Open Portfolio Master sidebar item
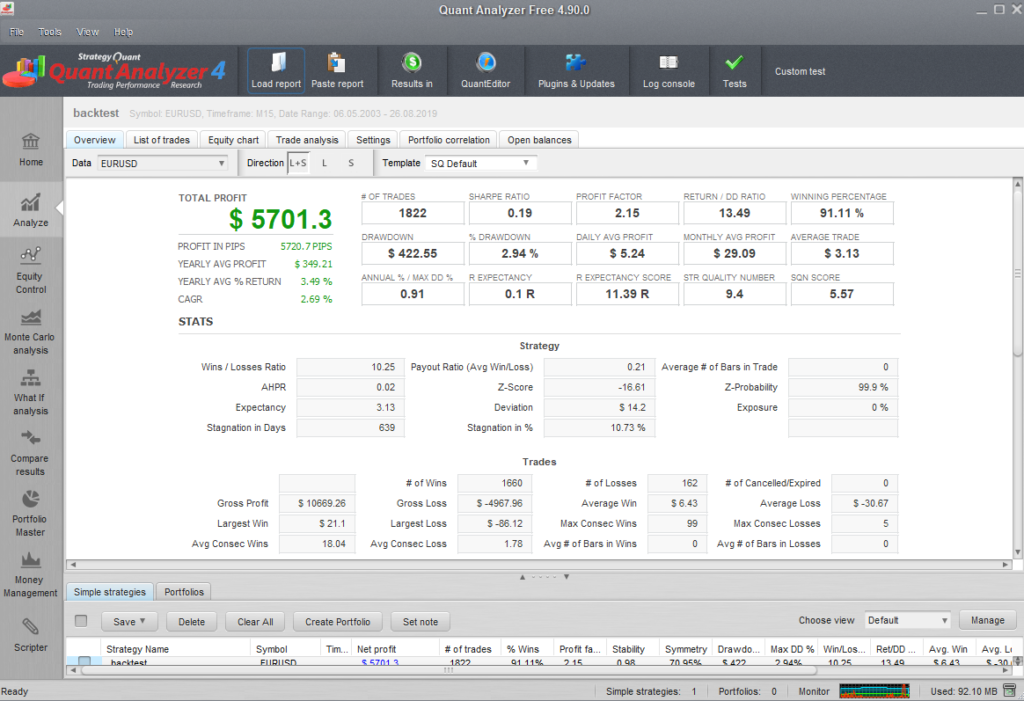1024x701 pixels. point(31,514)
